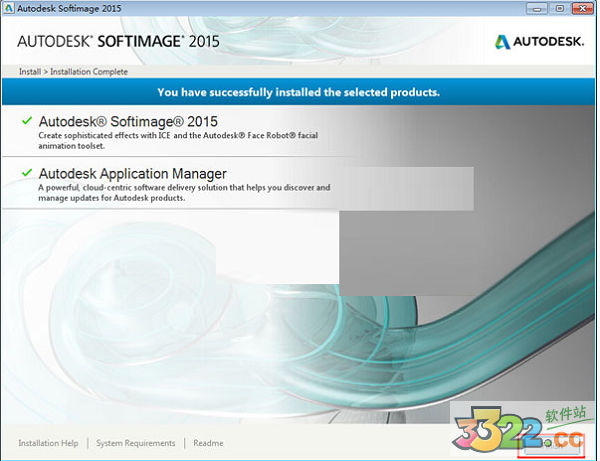600x461 pixels.
Task: Click the 'Create sophisticated effects with ICE' description
Action: point(178,140)
